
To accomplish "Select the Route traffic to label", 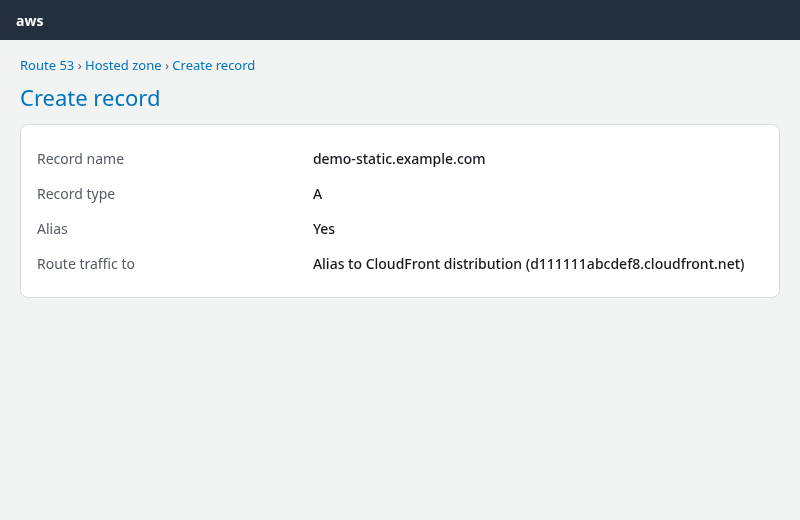I will 86,264.
